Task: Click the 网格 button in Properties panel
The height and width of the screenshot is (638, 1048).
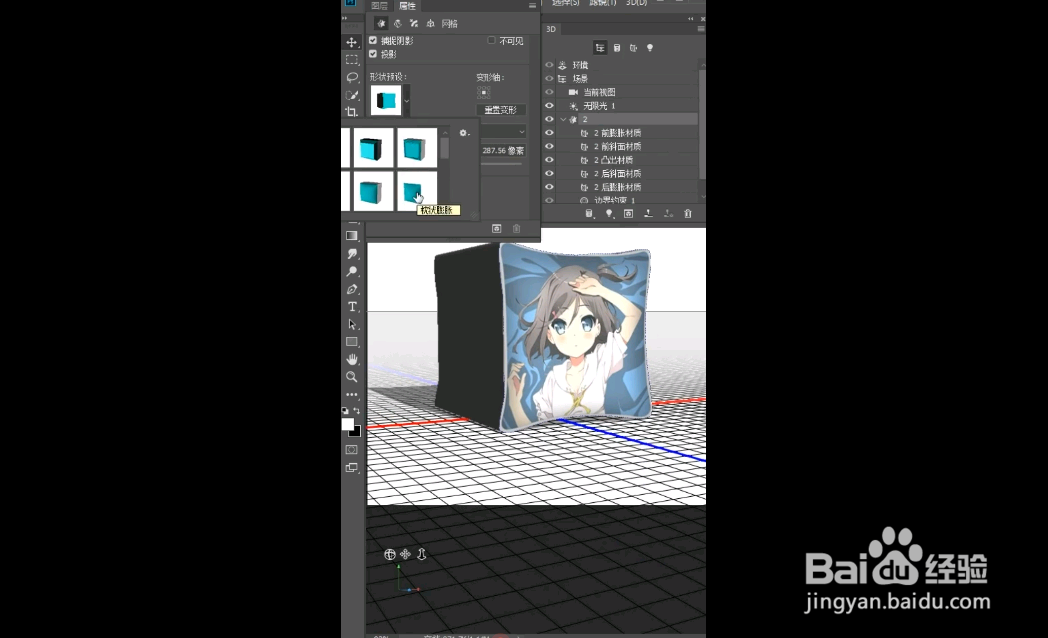Action: click(x=448, y=23)
